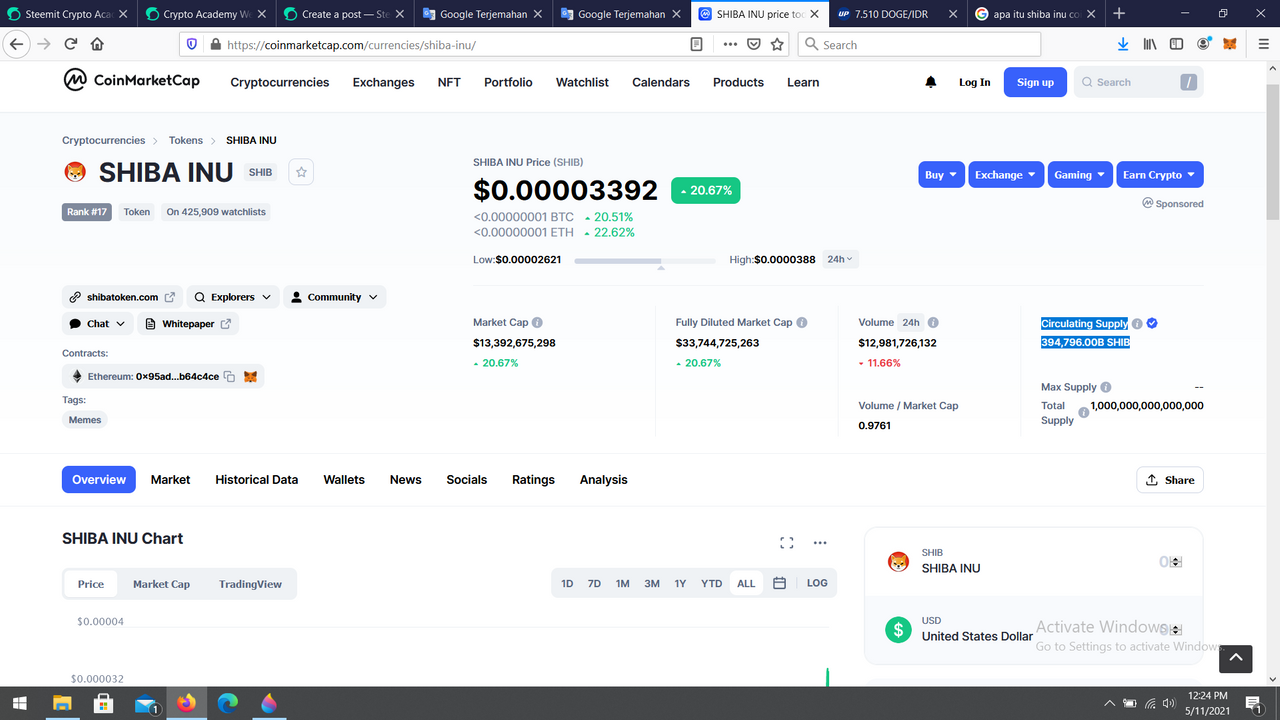Open Windows Start menu
1280x720 pixels.
[20, 703]
